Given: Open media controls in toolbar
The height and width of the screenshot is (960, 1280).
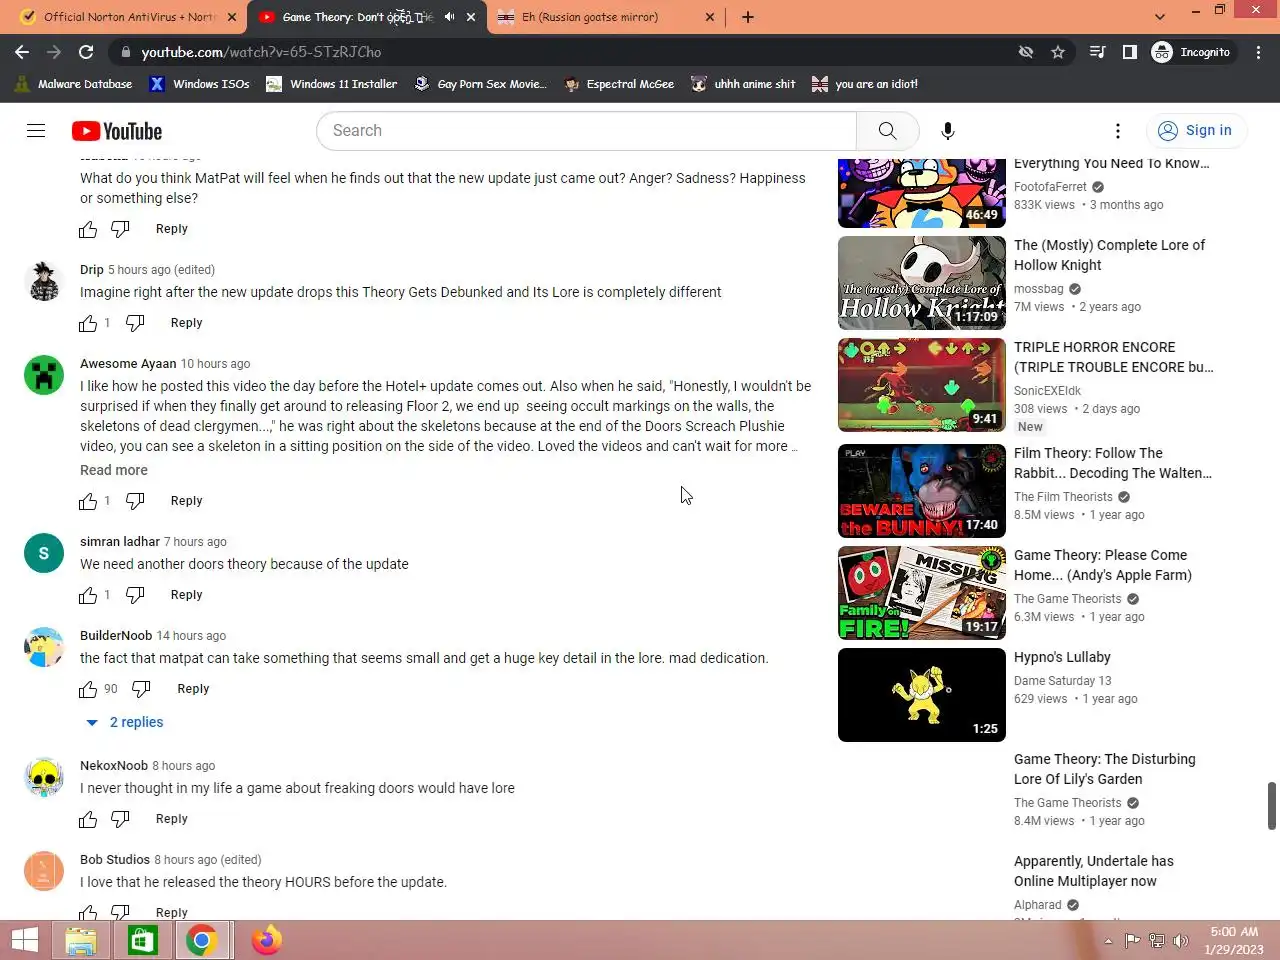Looking at the screenshot, I should (x=1097, y=52).
